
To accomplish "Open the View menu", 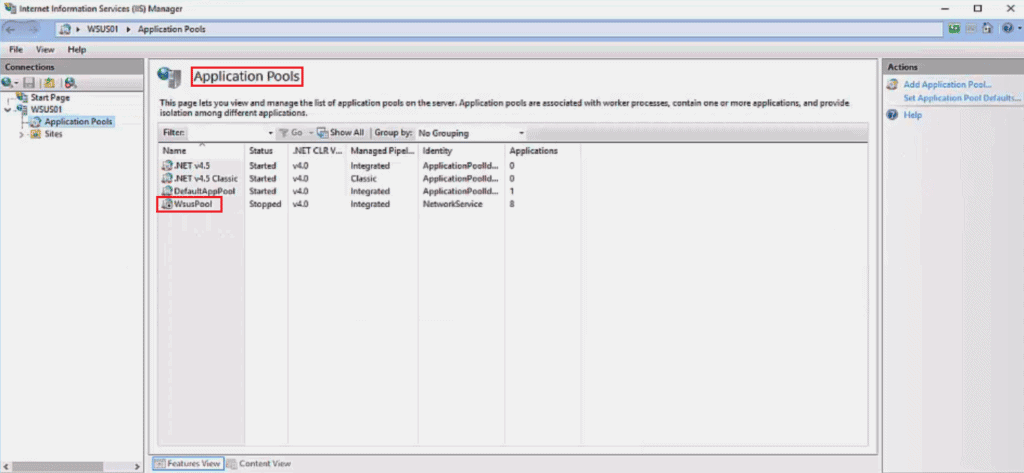I will (x=45, y=49).
